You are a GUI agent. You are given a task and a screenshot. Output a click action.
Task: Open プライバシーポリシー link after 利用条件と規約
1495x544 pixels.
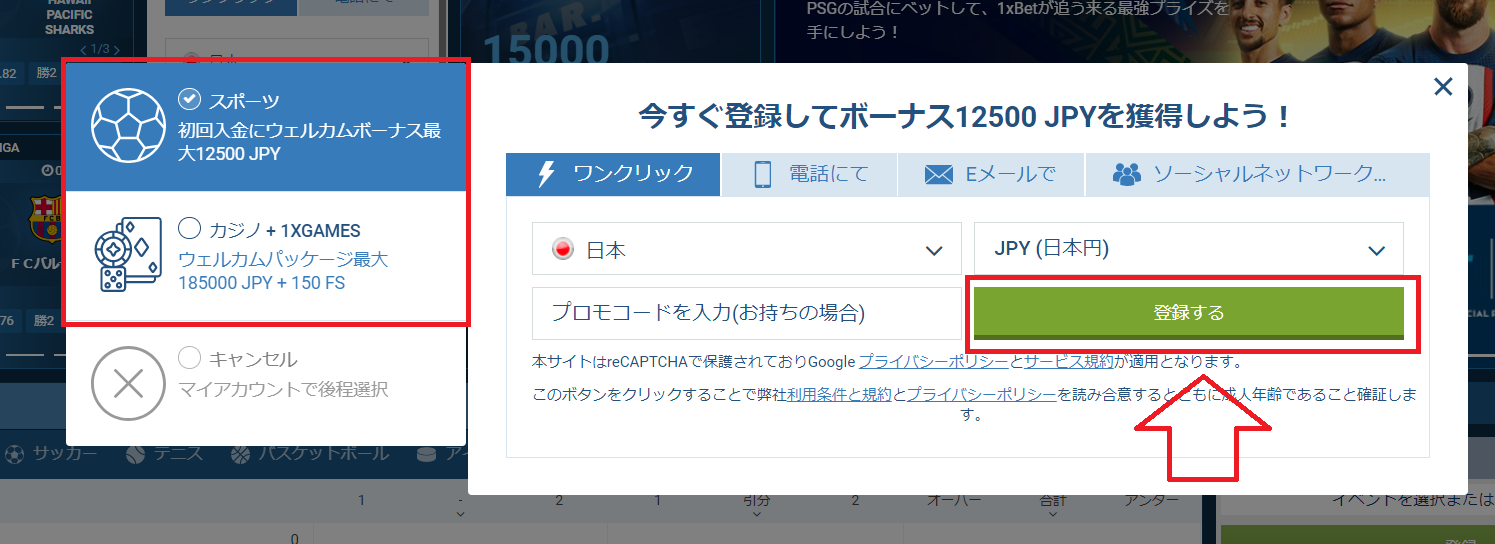tap(982, 394)
